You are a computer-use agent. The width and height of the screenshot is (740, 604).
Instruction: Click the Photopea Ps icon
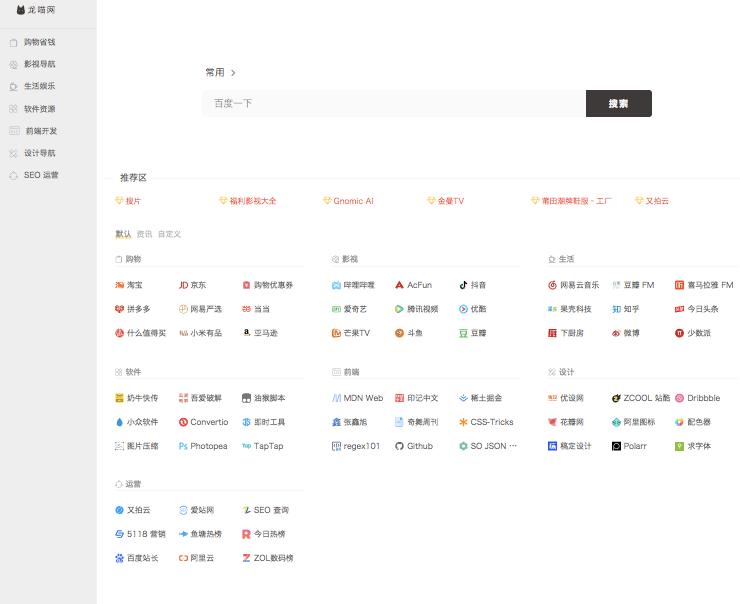[183, 446]
